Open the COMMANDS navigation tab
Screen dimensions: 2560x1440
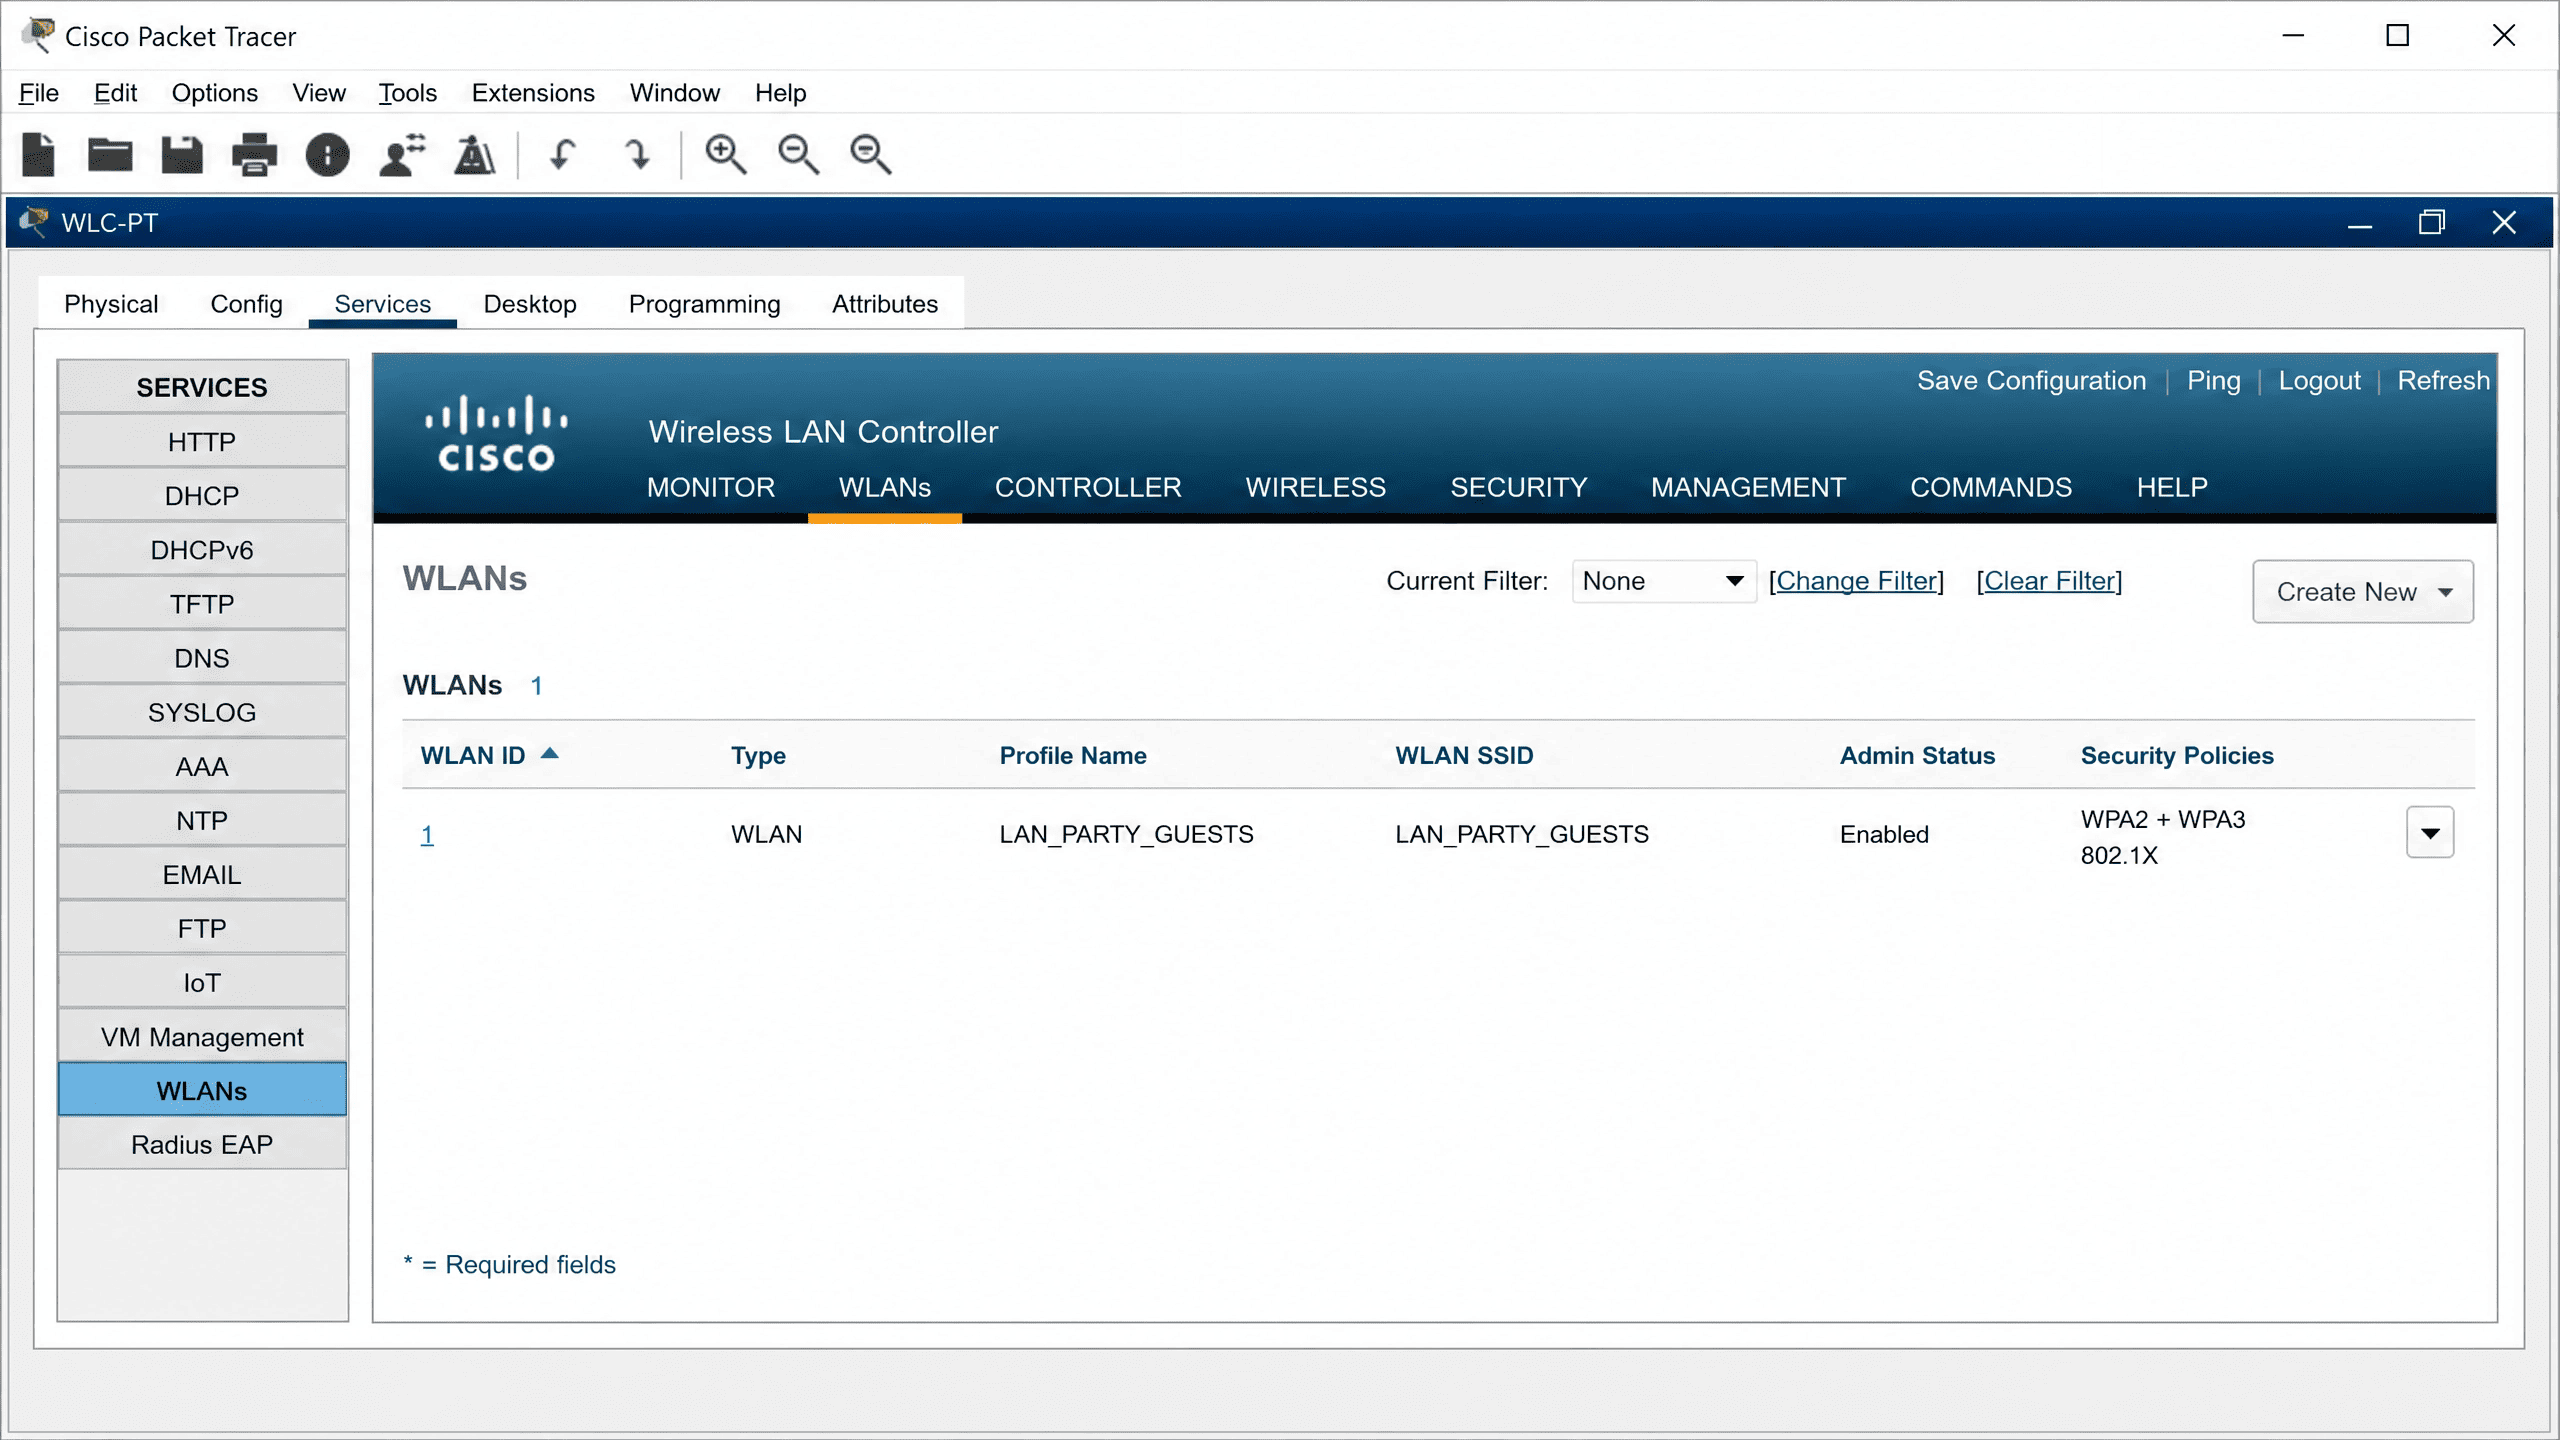[1991, 487]
